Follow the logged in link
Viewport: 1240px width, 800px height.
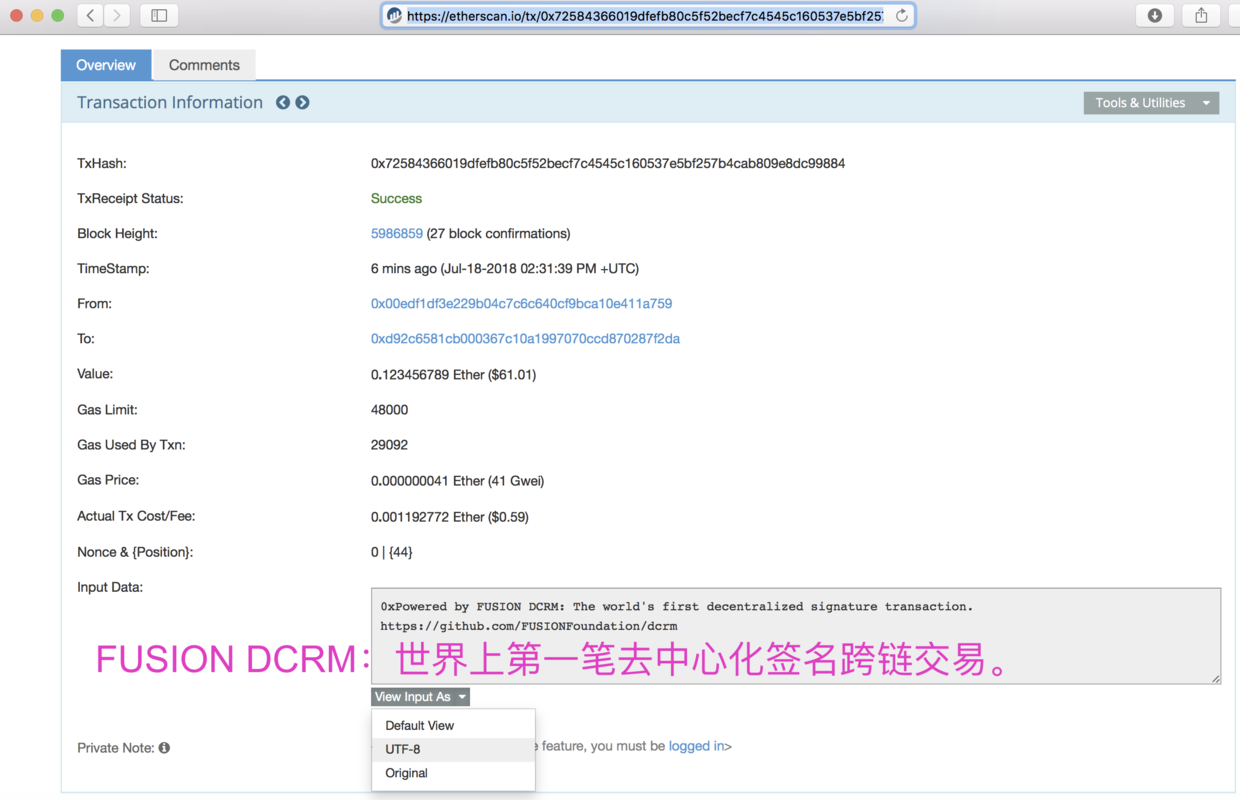[x=696, y=746]
